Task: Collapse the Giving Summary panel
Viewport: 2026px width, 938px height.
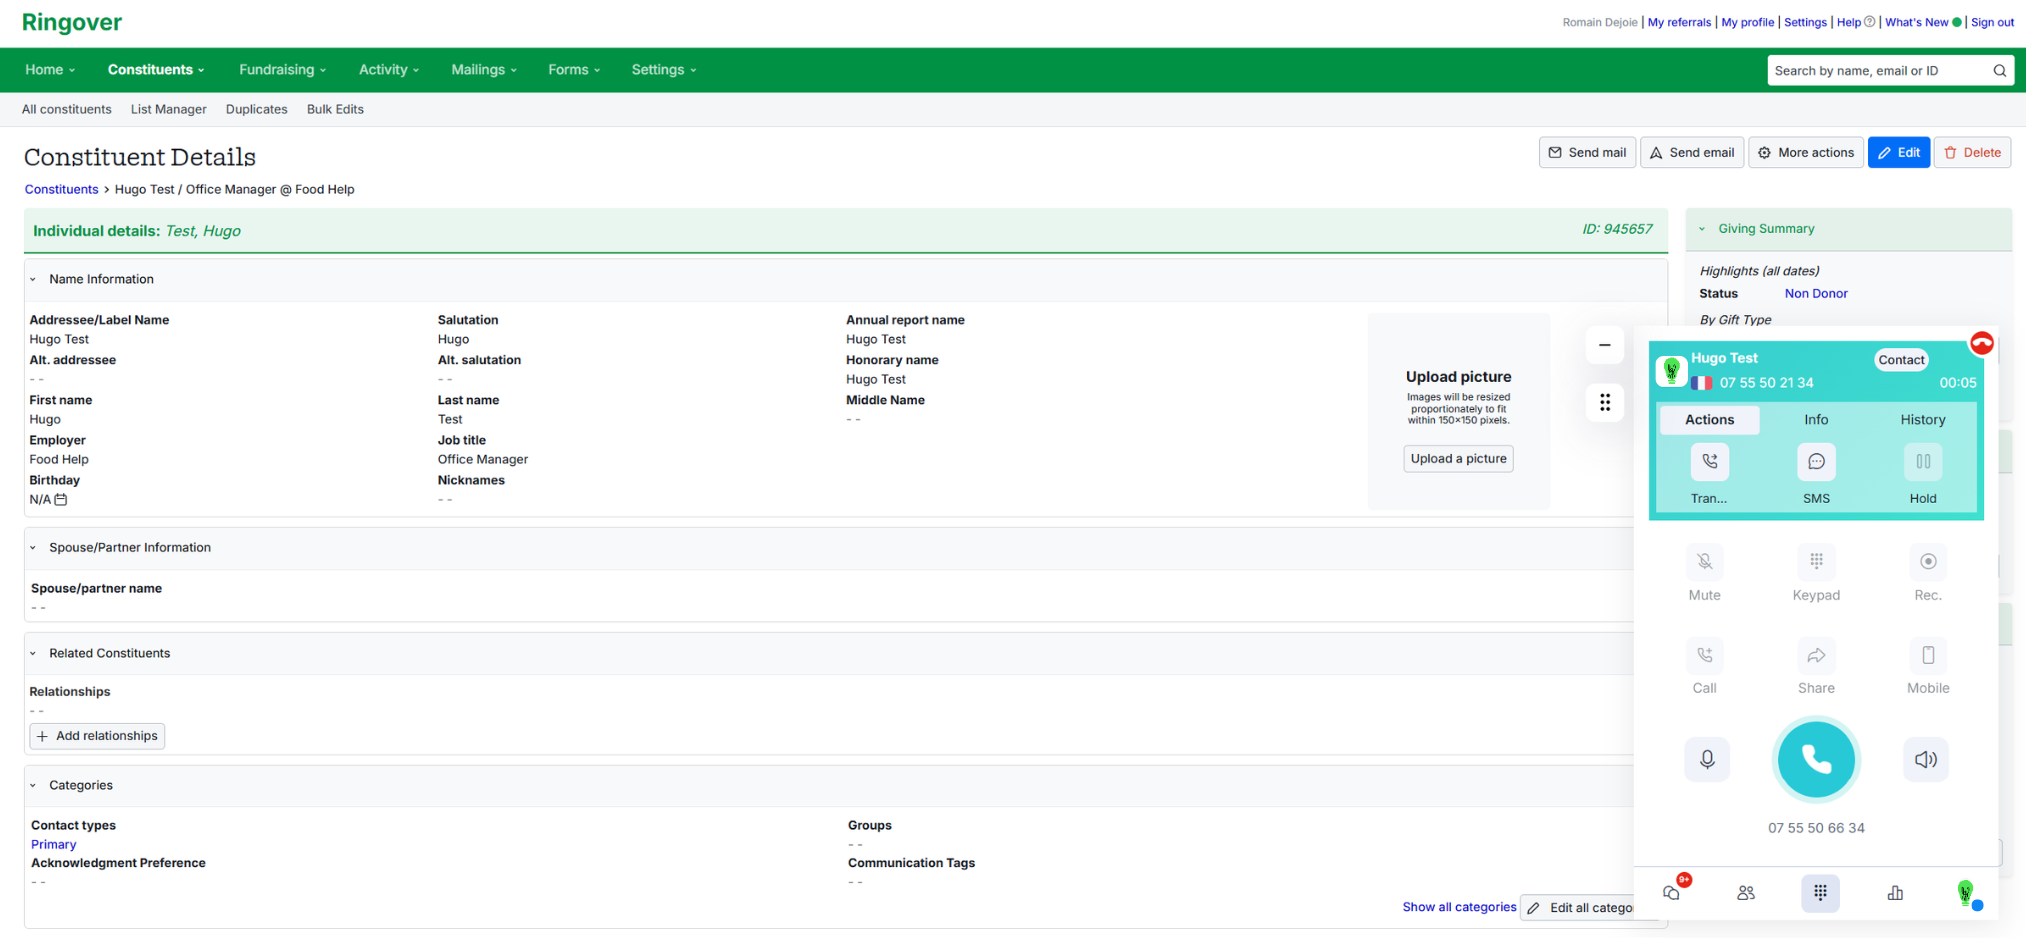Action: [1702, 229]
